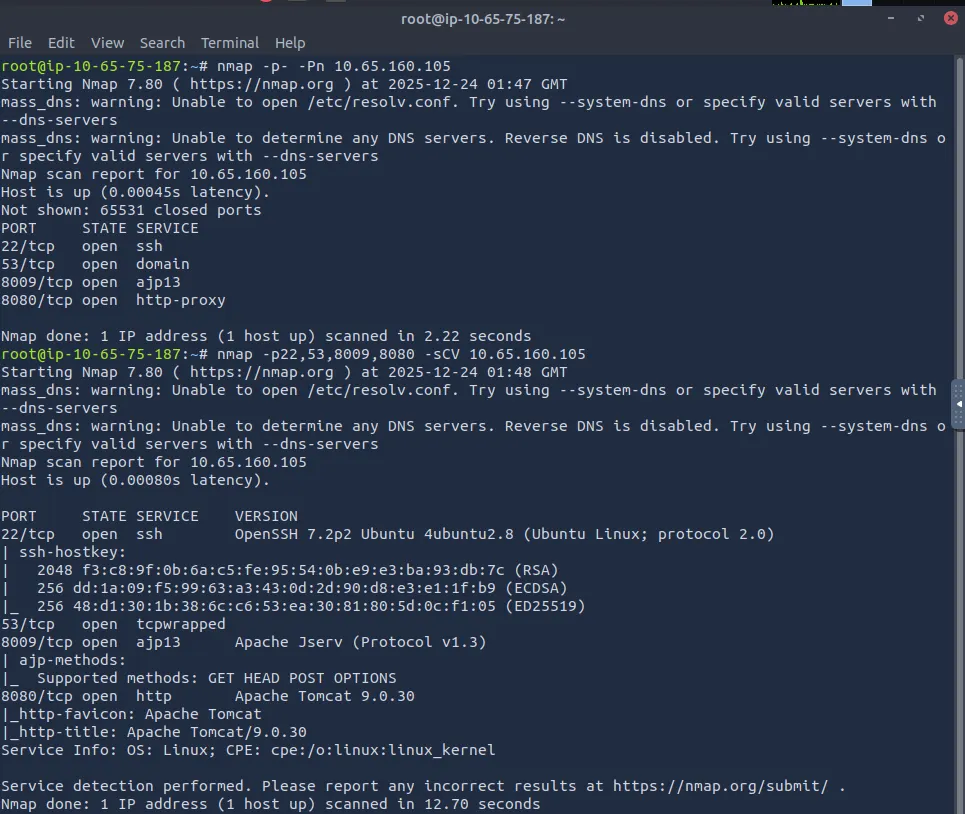Screen dimensions: 965x814
Task: Click the terminal's vertical scrollbar track
Action: 958,600
